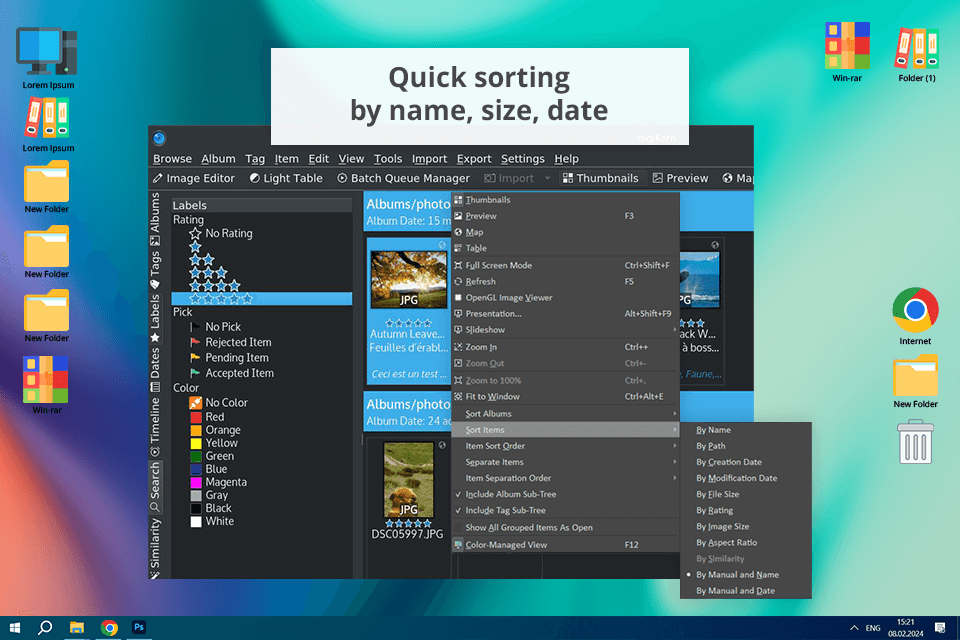The image size is (960, 640).
Task: Toggle Show All Grouped Items As Open
Action: (565, 527)
